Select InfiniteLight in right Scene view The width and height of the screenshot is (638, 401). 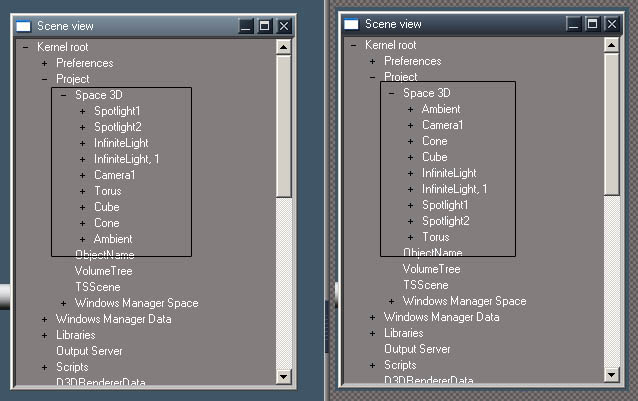click(449, 173)
